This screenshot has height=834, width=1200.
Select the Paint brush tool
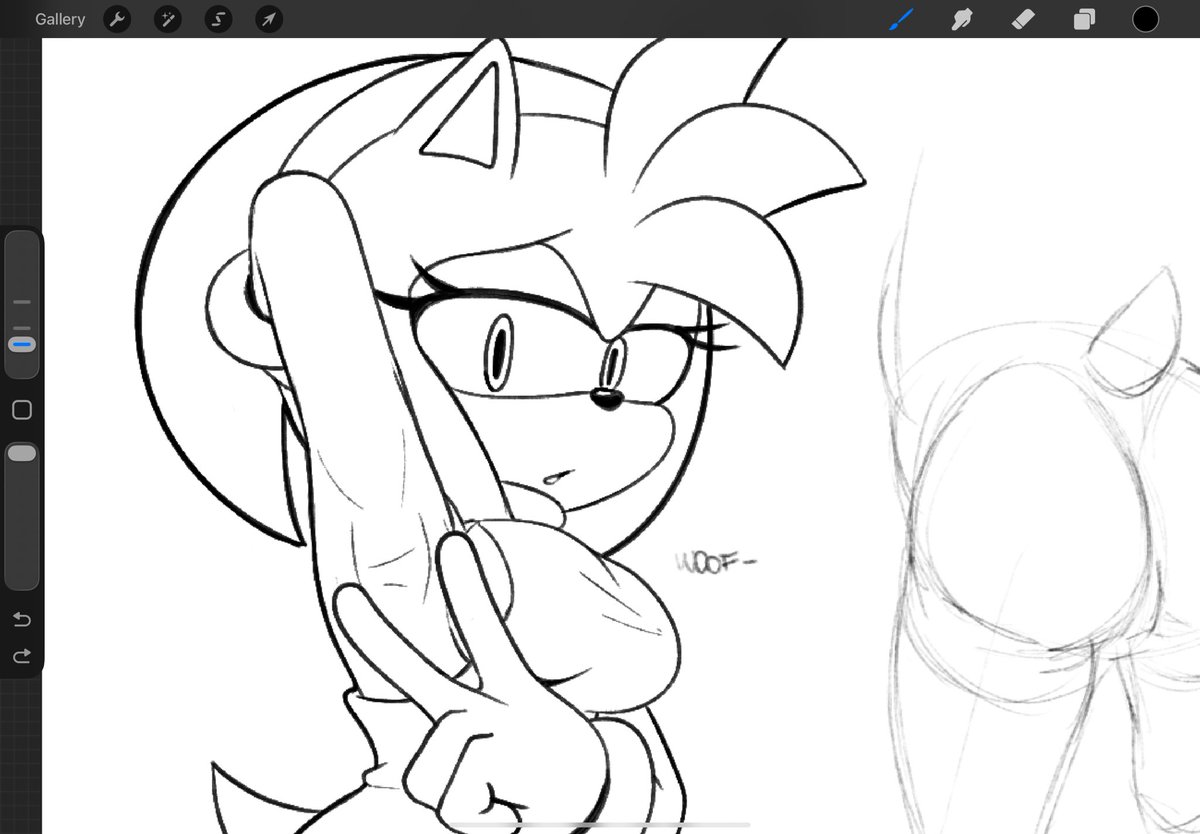[902, 19]
